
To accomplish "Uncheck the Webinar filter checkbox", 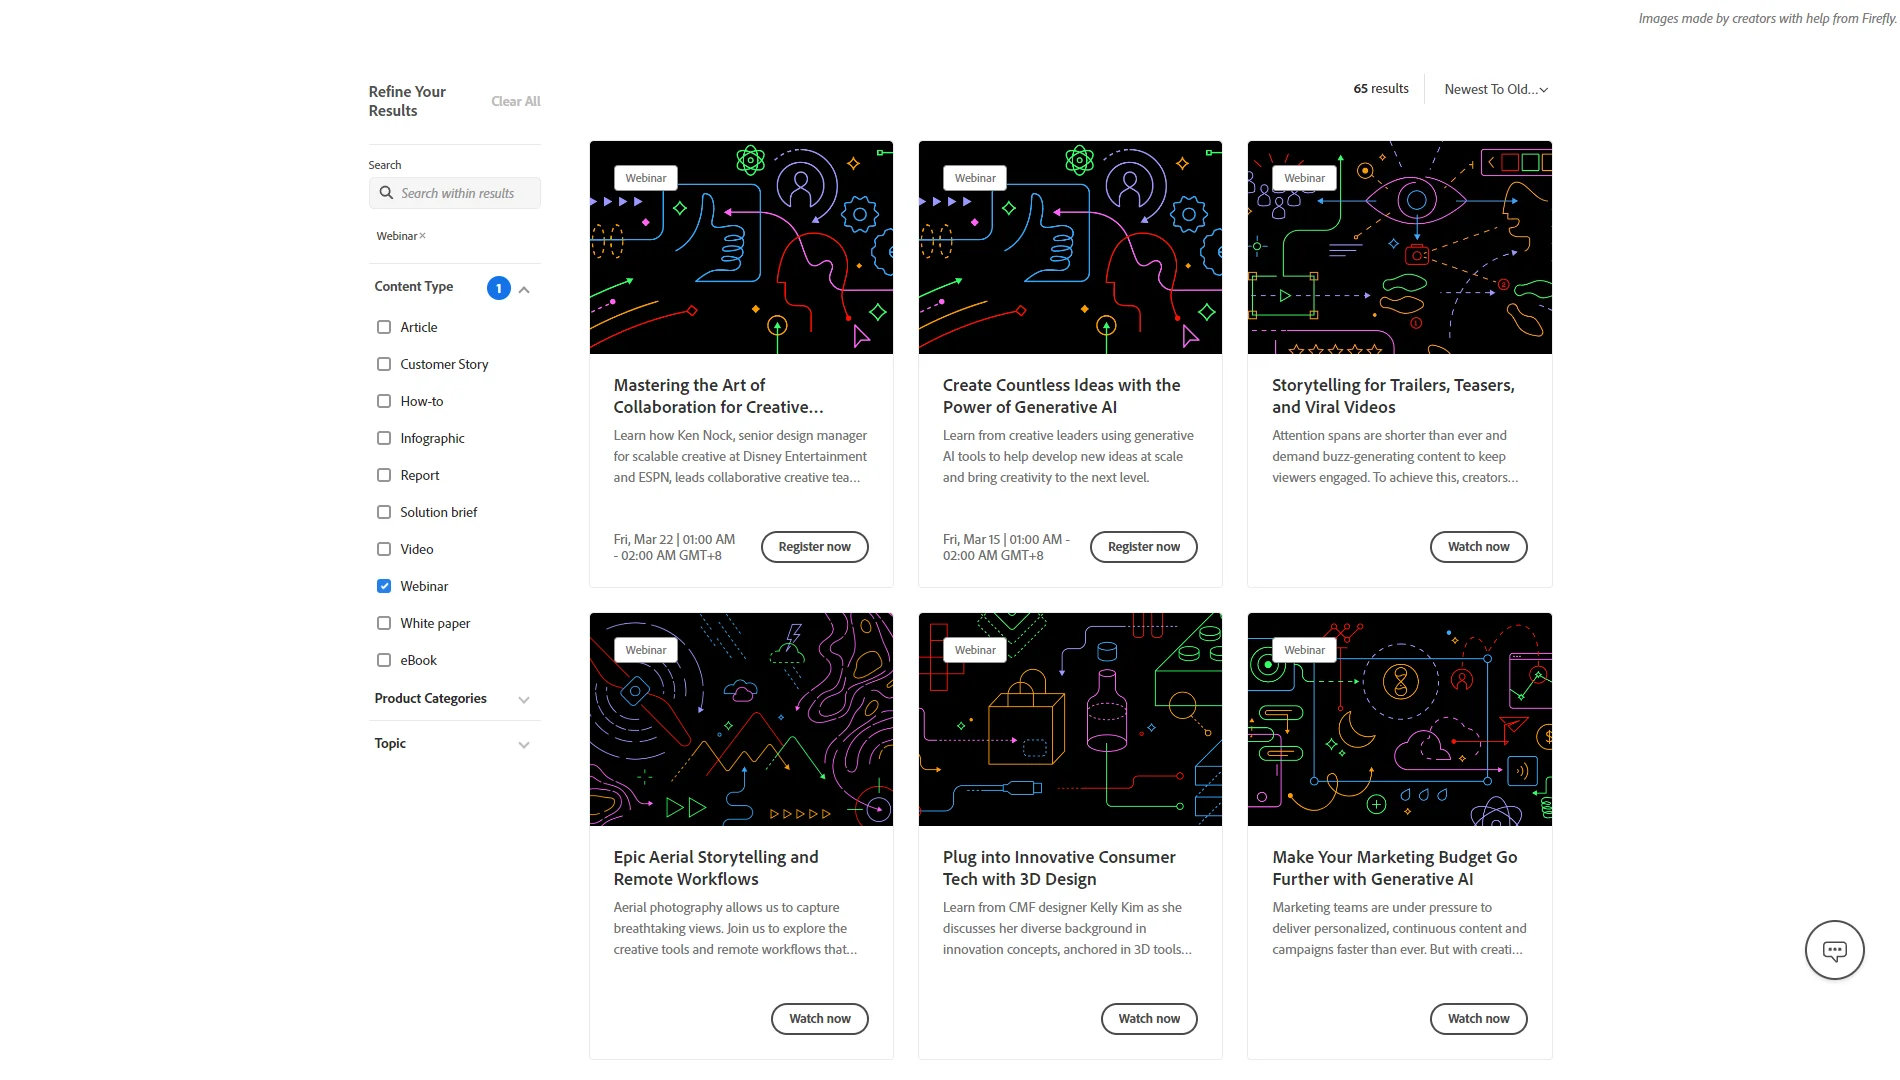I will (x=383, y=585).
